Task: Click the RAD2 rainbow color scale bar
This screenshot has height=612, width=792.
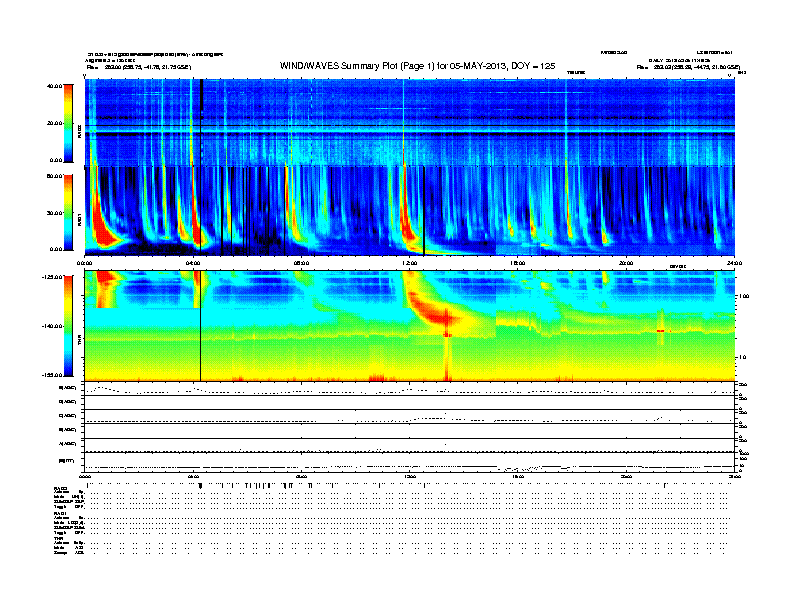Action: (68, 123)
